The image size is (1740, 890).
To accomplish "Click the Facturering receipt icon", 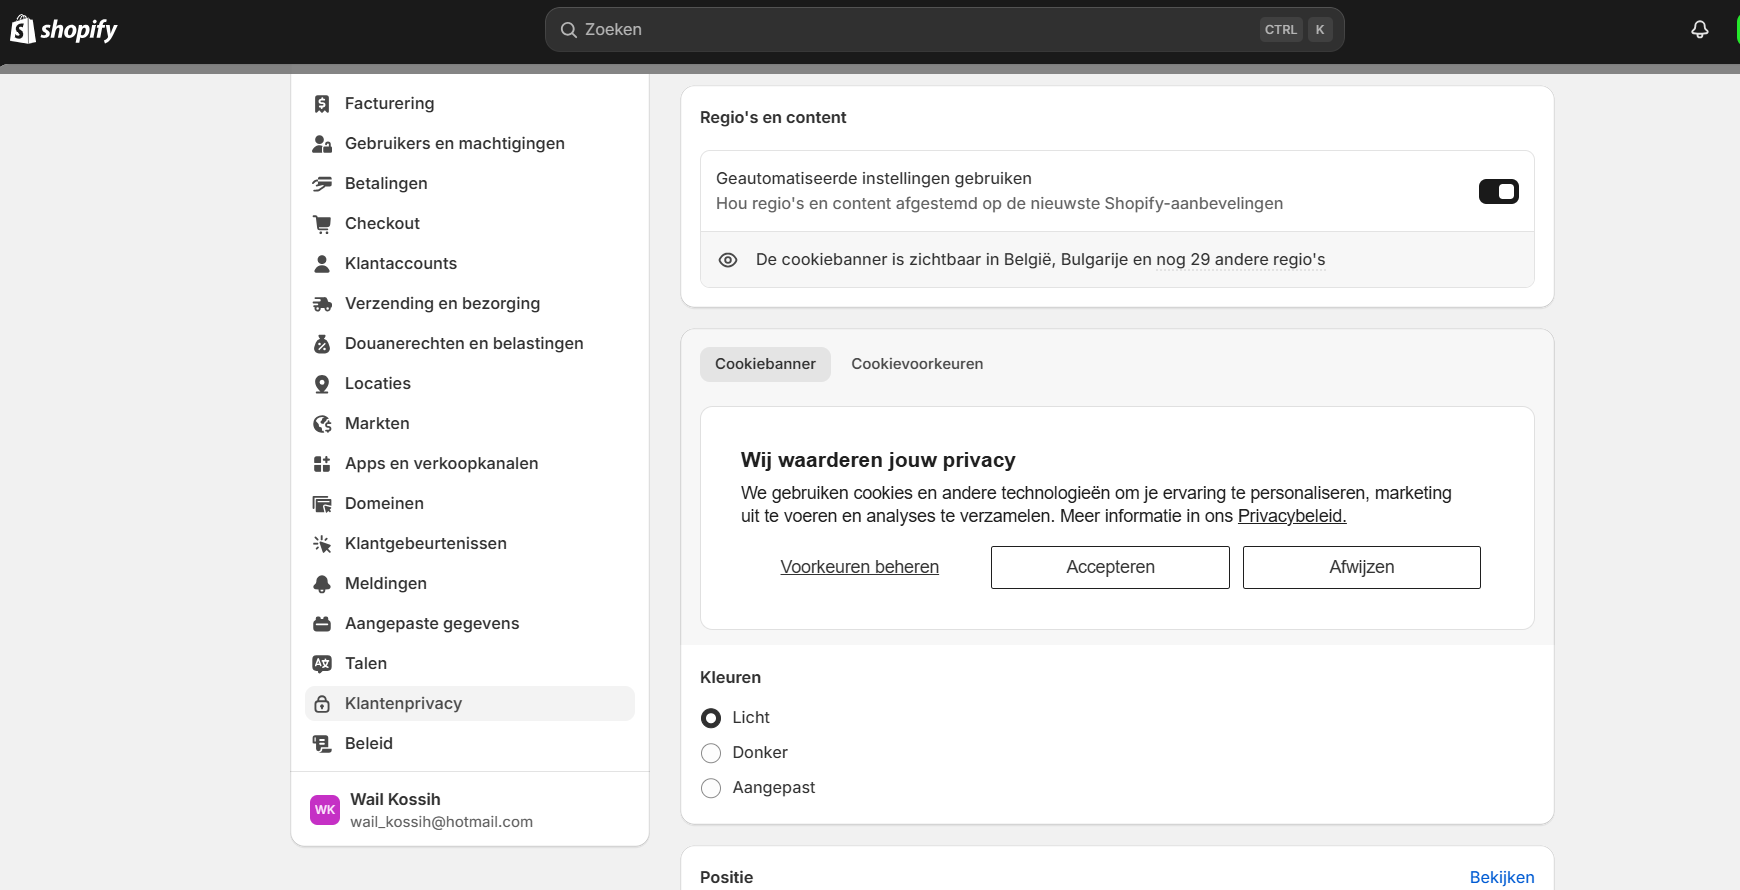I will pos(322,104).
